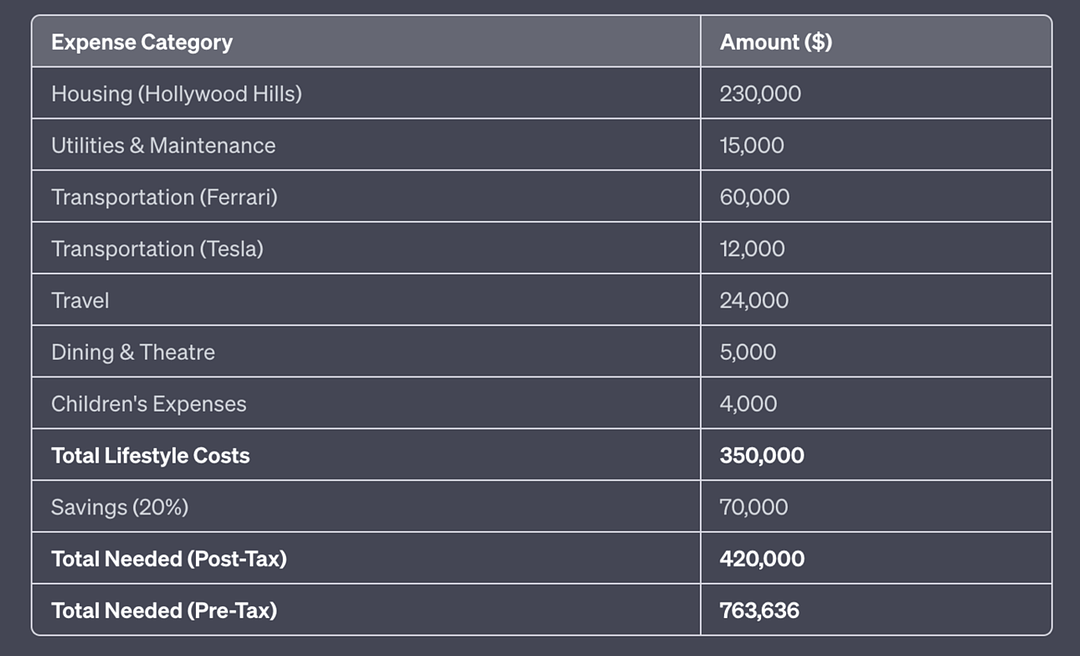Select the Transportation (Ferrari) cell
This screenshot has height=656, width=1080.
[x=164, y=198]
